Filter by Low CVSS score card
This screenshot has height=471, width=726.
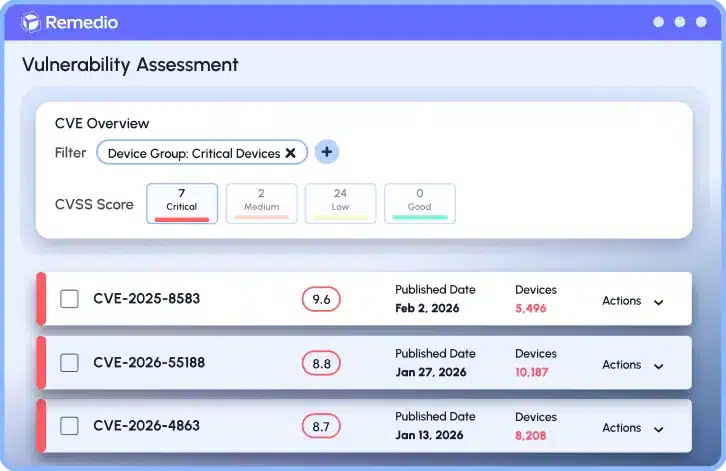pyautogui.click(x=340, y=202)
